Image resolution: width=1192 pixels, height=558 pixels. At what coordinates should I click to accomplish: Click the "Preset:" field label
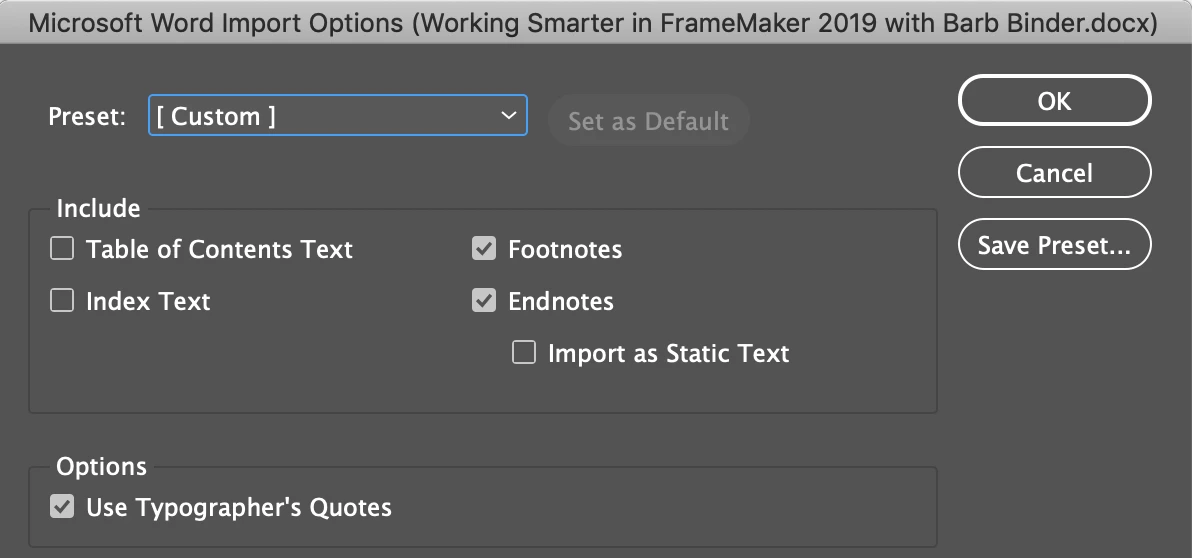(x=87, y=116)
